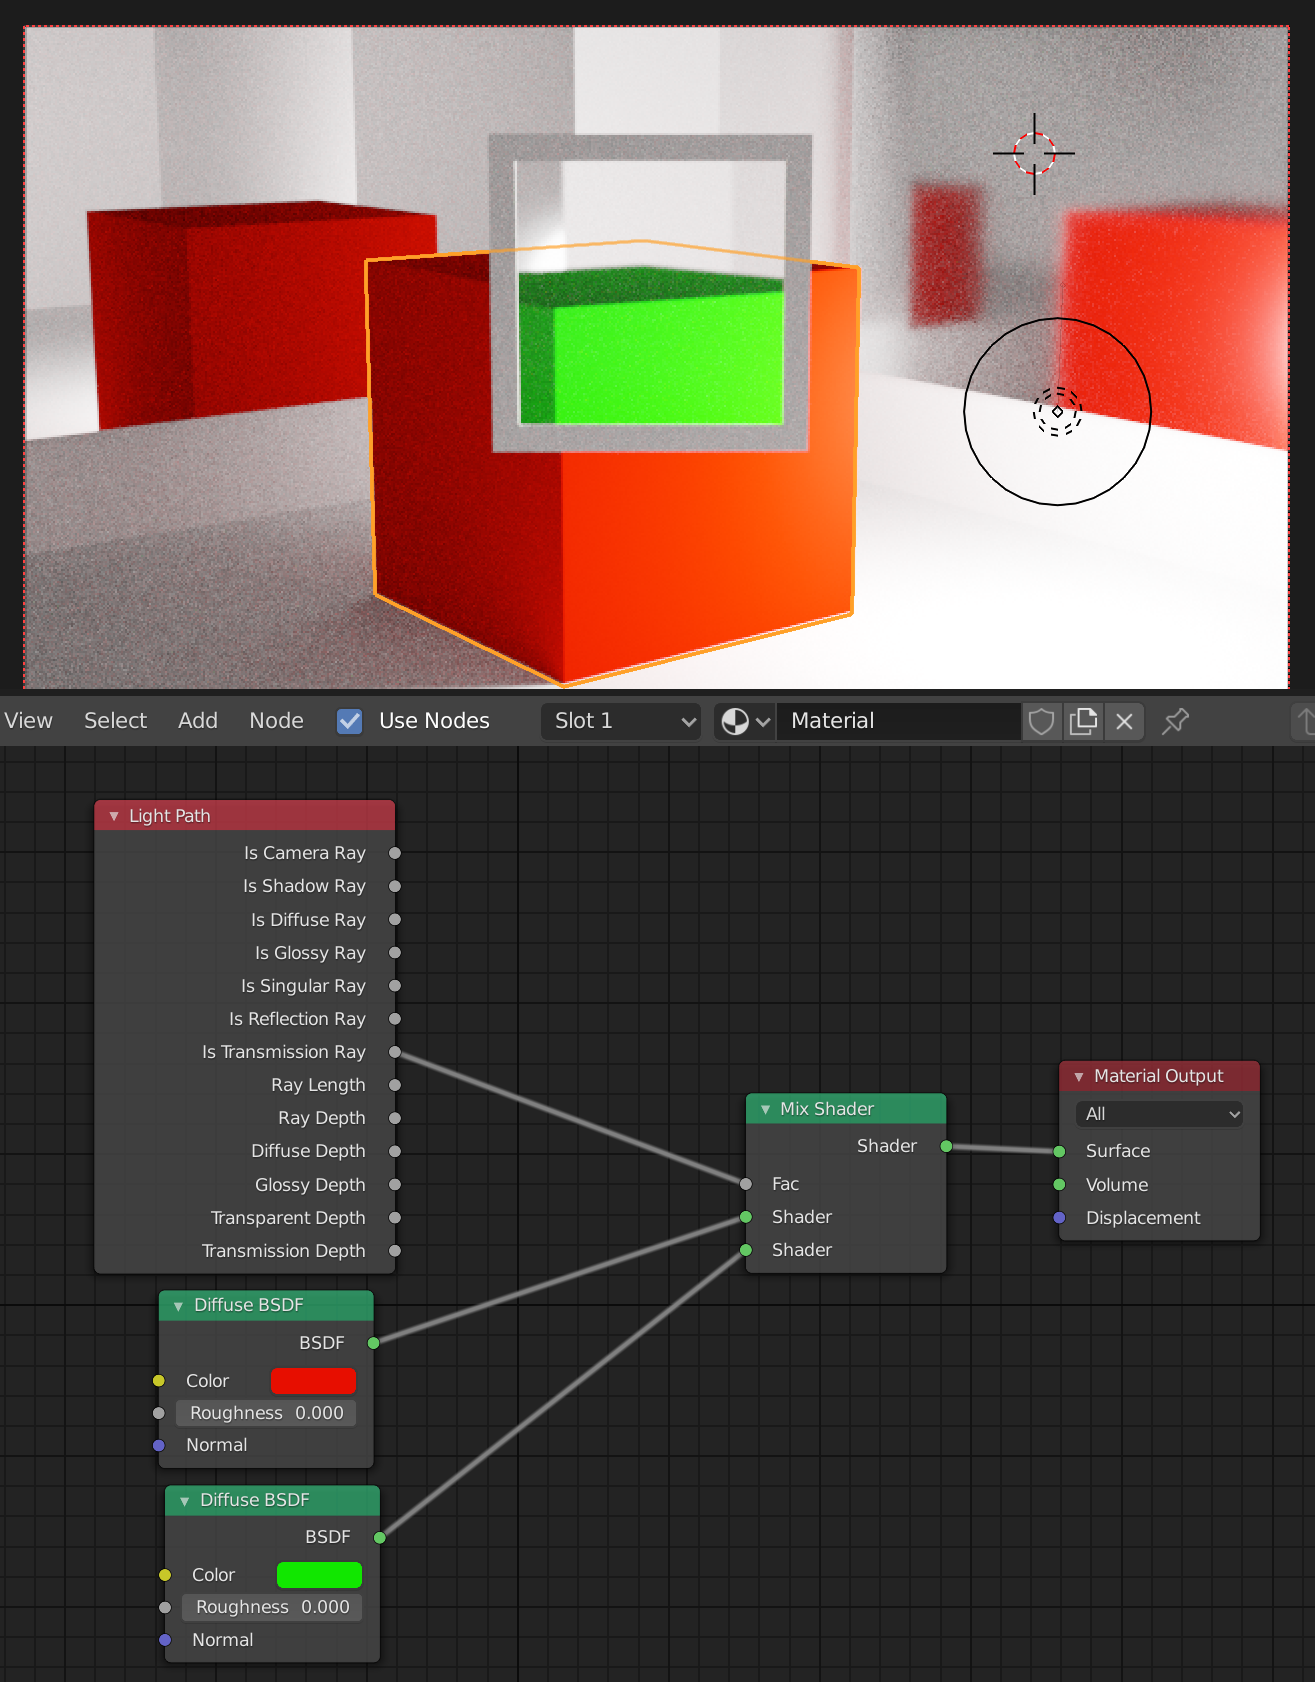Image resolution: width=1315 pixels, height=1682 pixels.
Task: Select the Light Path node header
Action: coord(245,816)
